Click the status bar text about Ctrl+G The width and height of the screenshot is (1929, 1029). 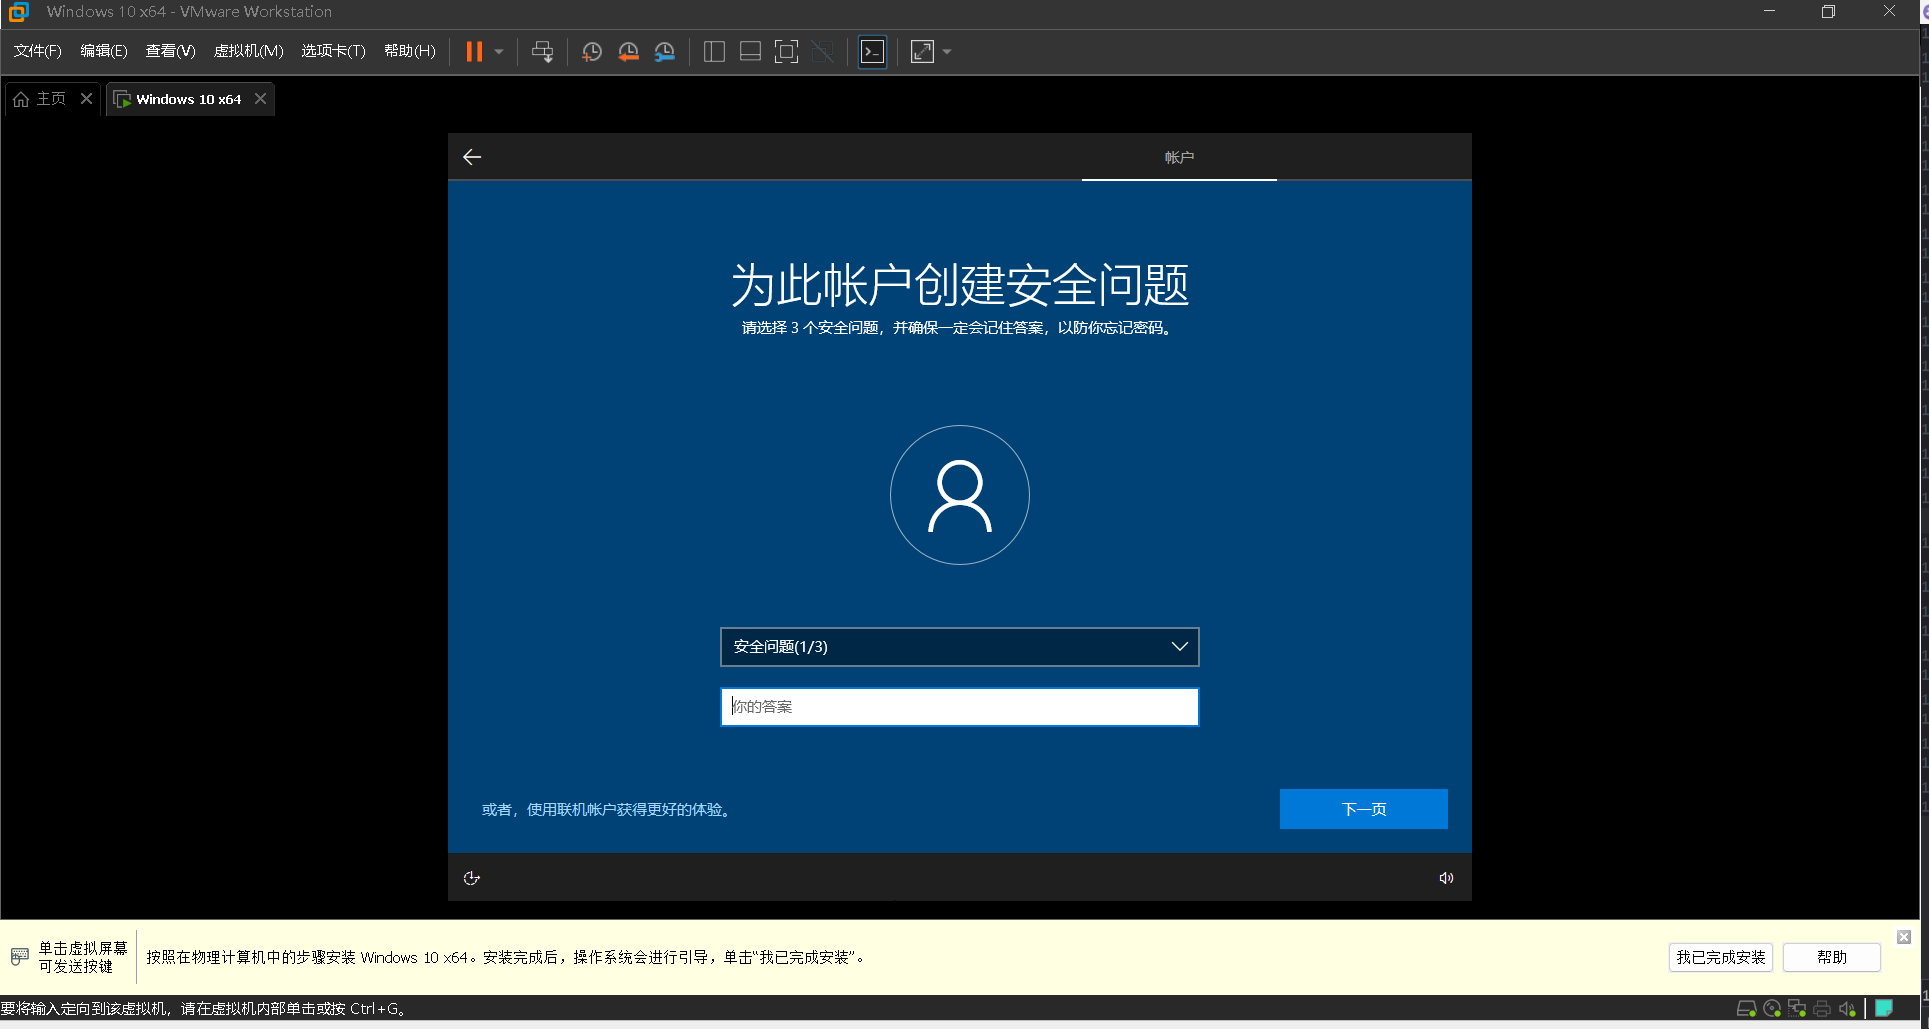(204, 1008)
